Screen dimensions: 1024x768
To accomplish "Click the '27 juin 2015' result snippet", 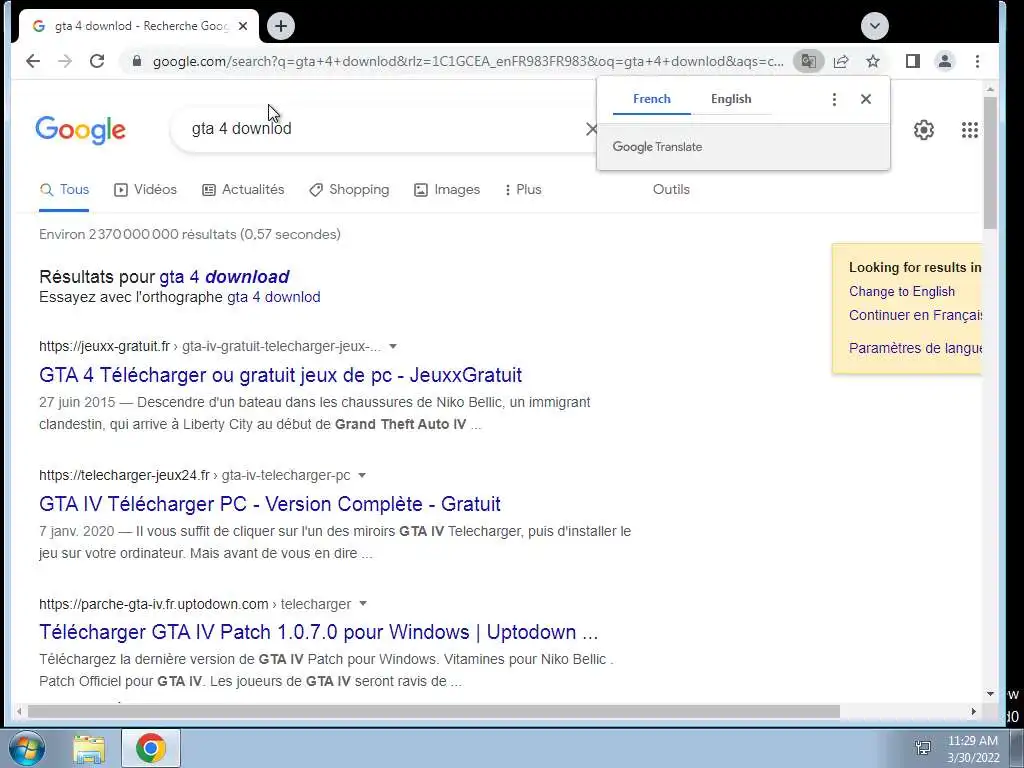I will [x=314, y=413].
